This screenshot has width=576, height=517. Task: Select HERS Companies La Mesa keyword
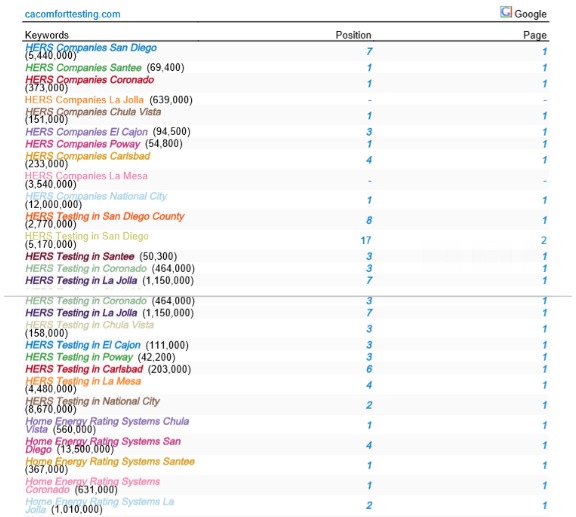coord(86,176)
